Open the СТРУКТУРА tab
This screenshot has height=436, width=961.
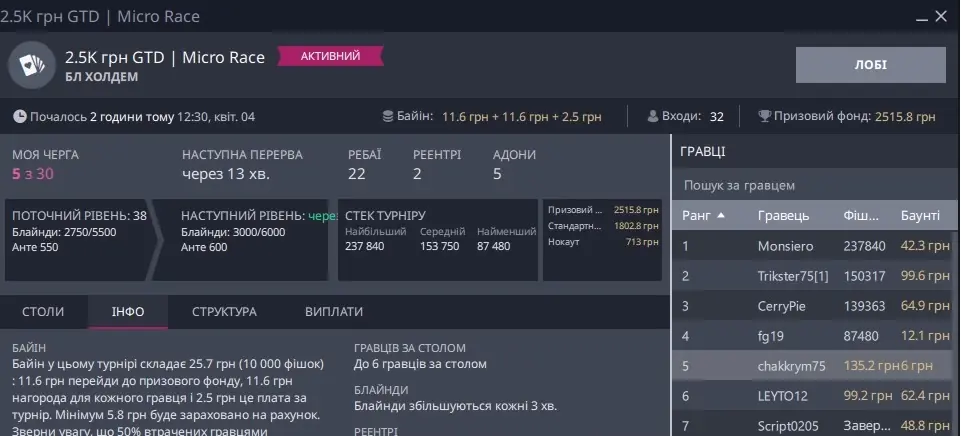(x=224, y=312)
